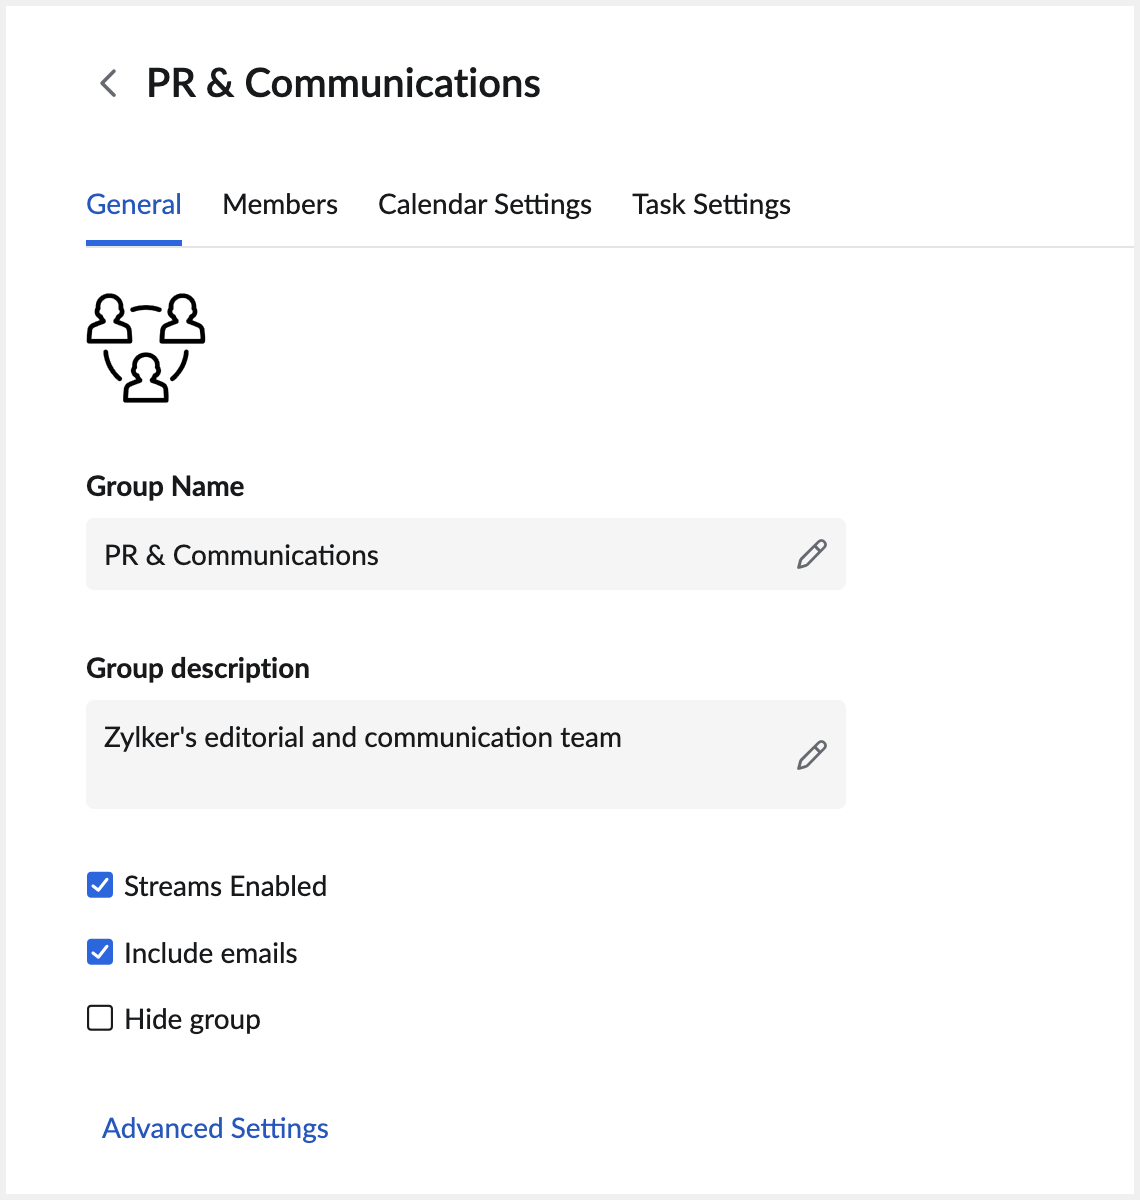
Task: Select the General tab
Action: pyautogui.click(x=134, y=204)
